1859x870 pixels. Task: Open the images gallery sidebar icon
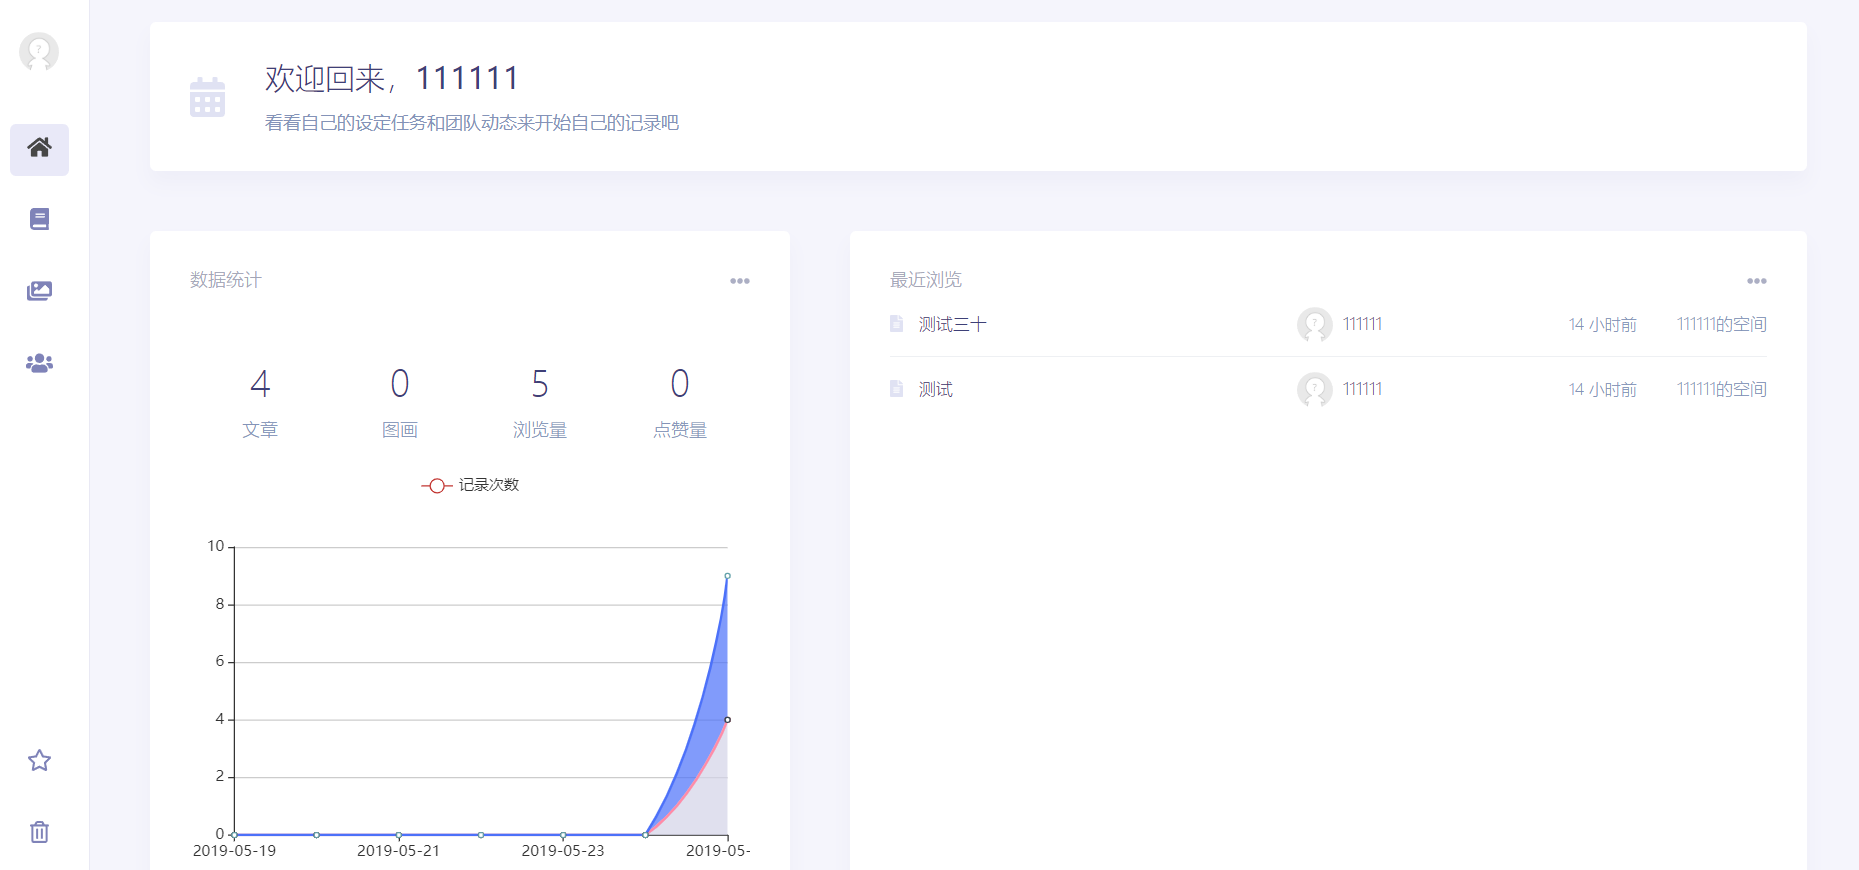pyautogui.click(x=39, y=291)
